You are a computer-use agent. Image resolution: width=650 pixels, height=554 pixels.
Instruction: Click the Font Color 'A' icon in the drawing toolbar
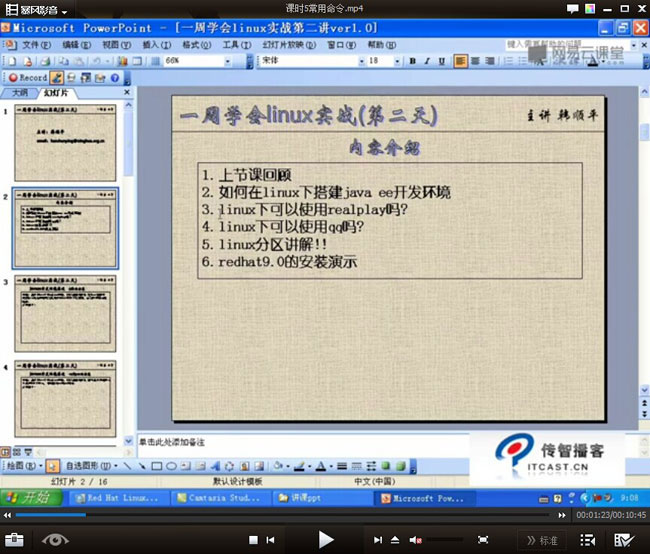(320, 467)
